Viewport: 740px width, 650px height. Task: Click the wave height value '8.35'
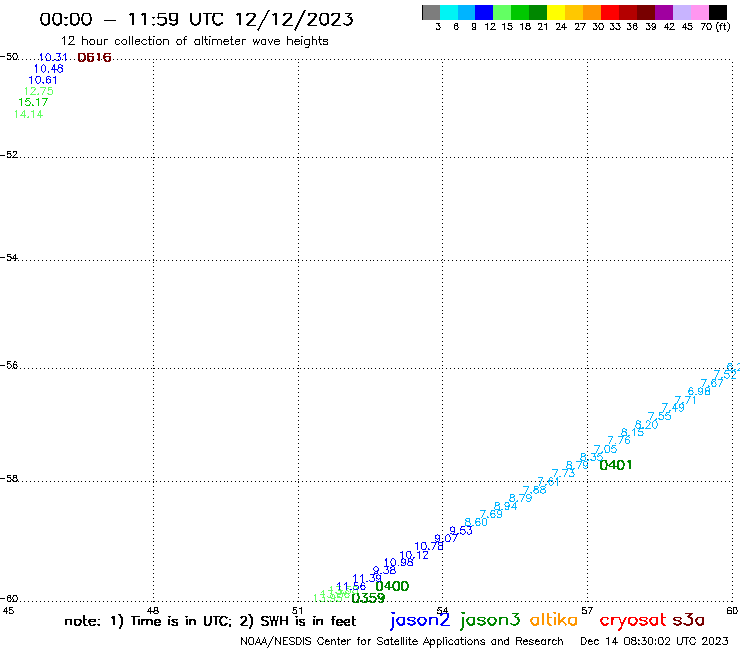point(591,457)
